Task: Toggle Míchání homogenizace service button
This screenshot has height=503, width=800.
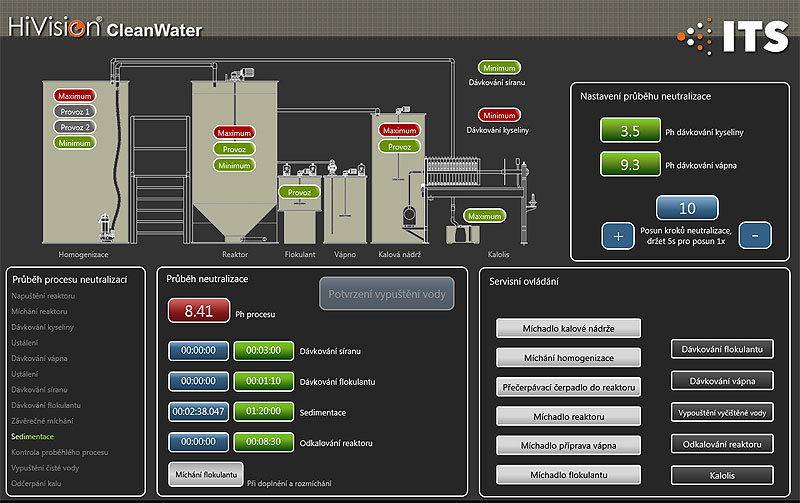Action: (x=568, y=357)
